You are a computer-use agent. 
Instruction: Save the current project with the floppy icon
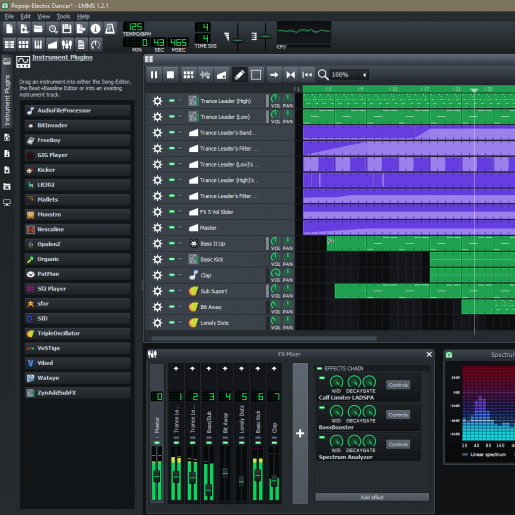click(67, 29)
